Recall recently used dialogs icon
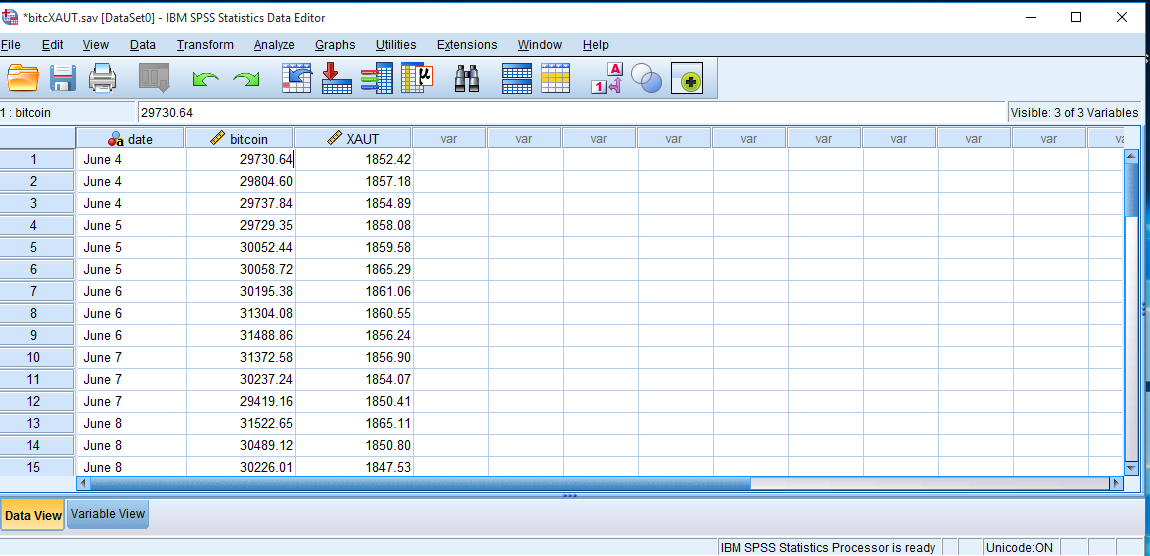Image resolution: width=1150 pixels, height=556 pixels. coord(154,78)
